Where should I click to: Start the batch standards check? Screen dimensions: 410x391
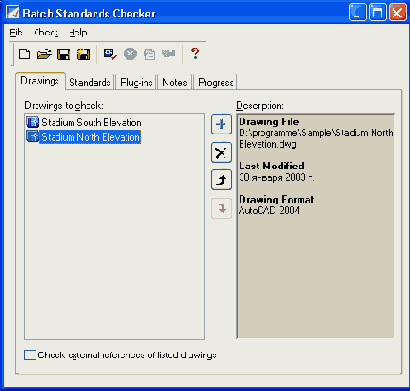110,54
